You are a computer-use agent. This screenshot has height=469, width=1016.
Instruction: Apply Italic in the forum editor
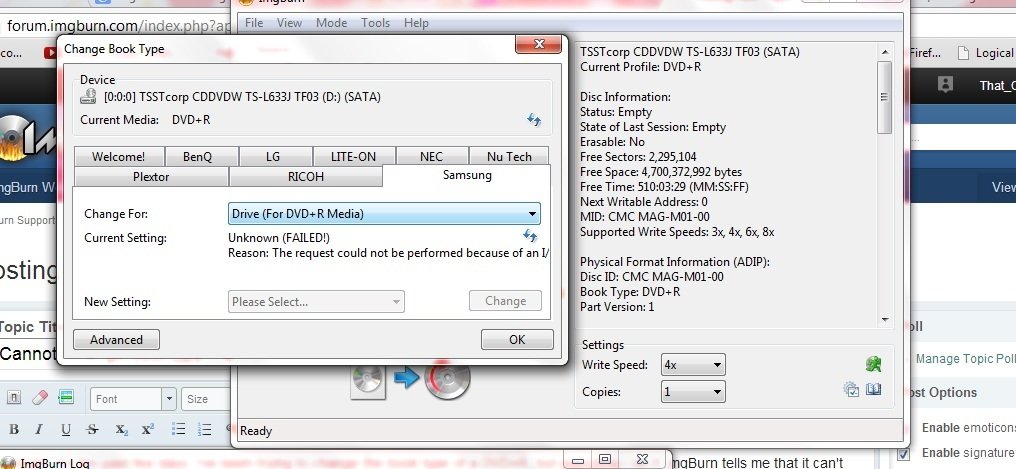pos(39,429)
